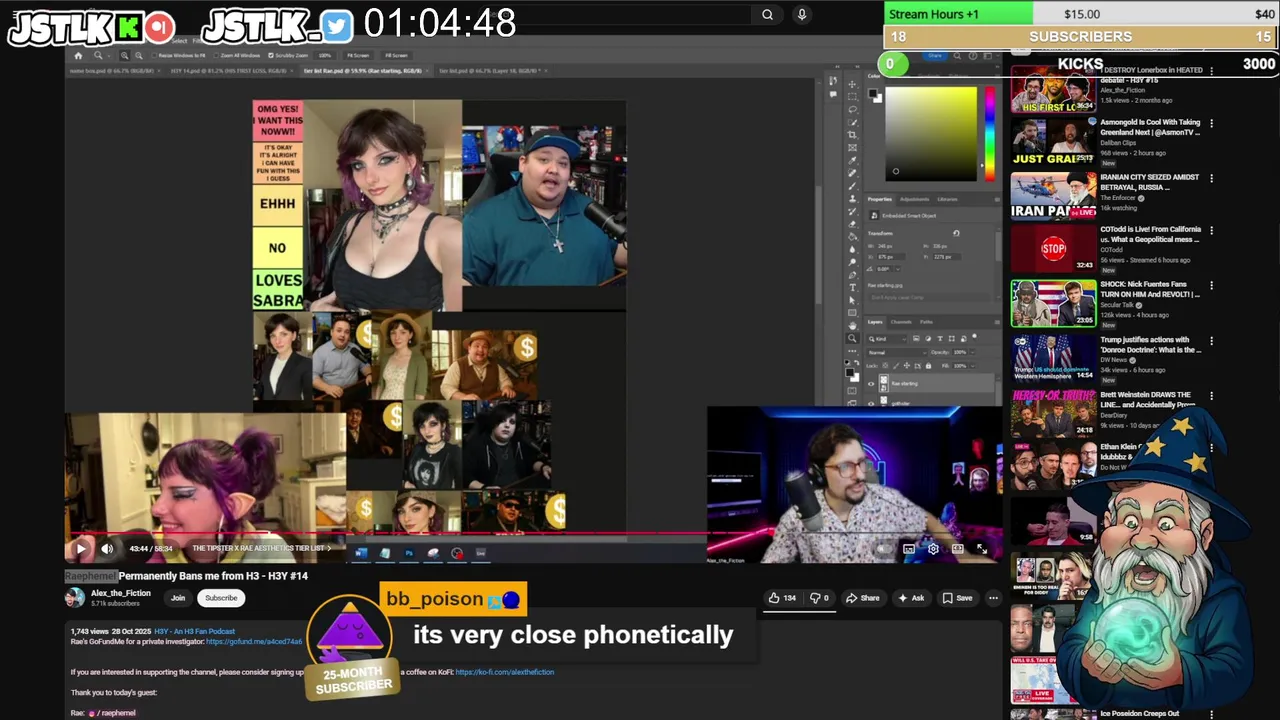Select the Eraser tool
This screenshot has width=1280, height=720.
[x=852, y=224]
